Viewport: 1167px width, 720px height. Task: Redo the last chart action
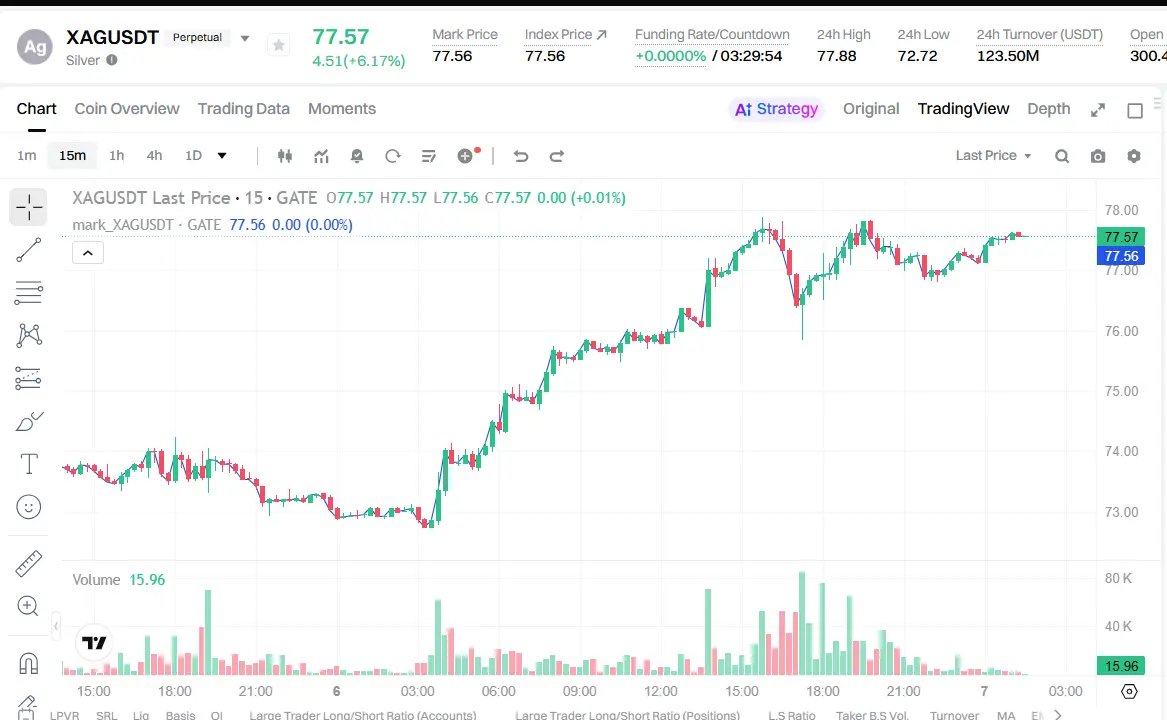point(556,156)
